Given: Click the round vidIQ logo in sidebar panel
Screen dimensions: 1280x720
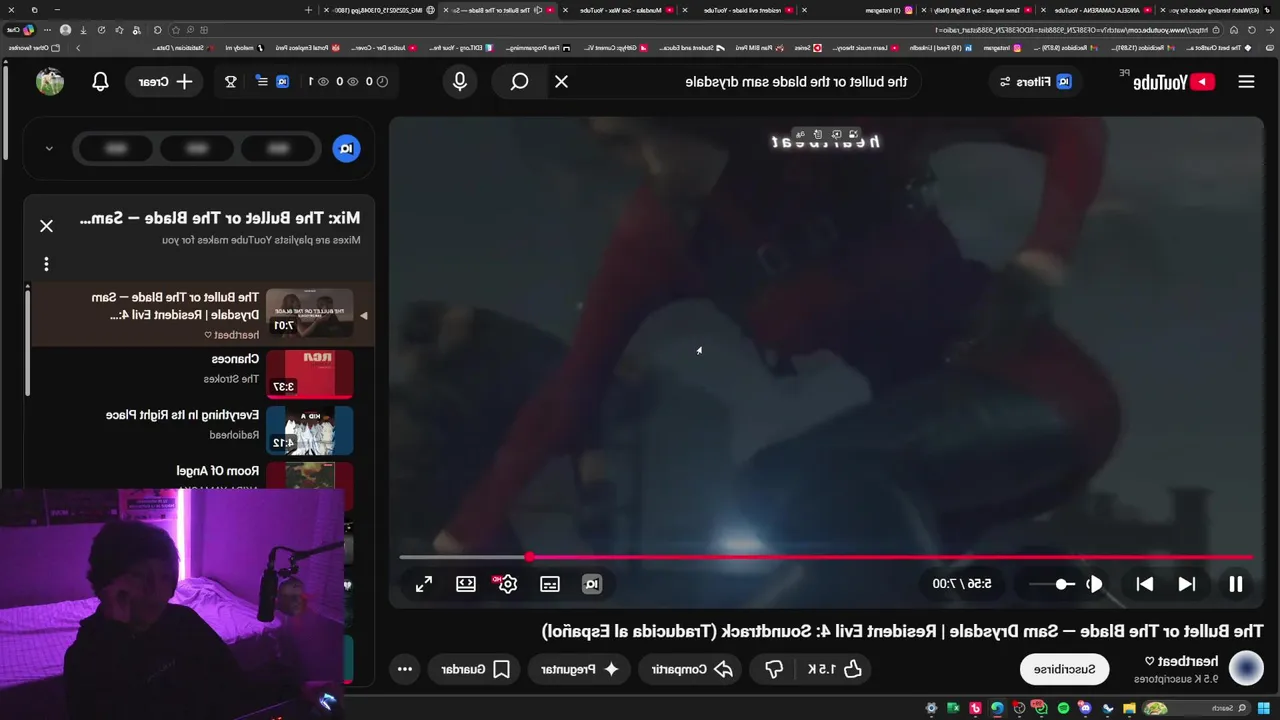Looking at the screenshot, I should click(346, 148).
